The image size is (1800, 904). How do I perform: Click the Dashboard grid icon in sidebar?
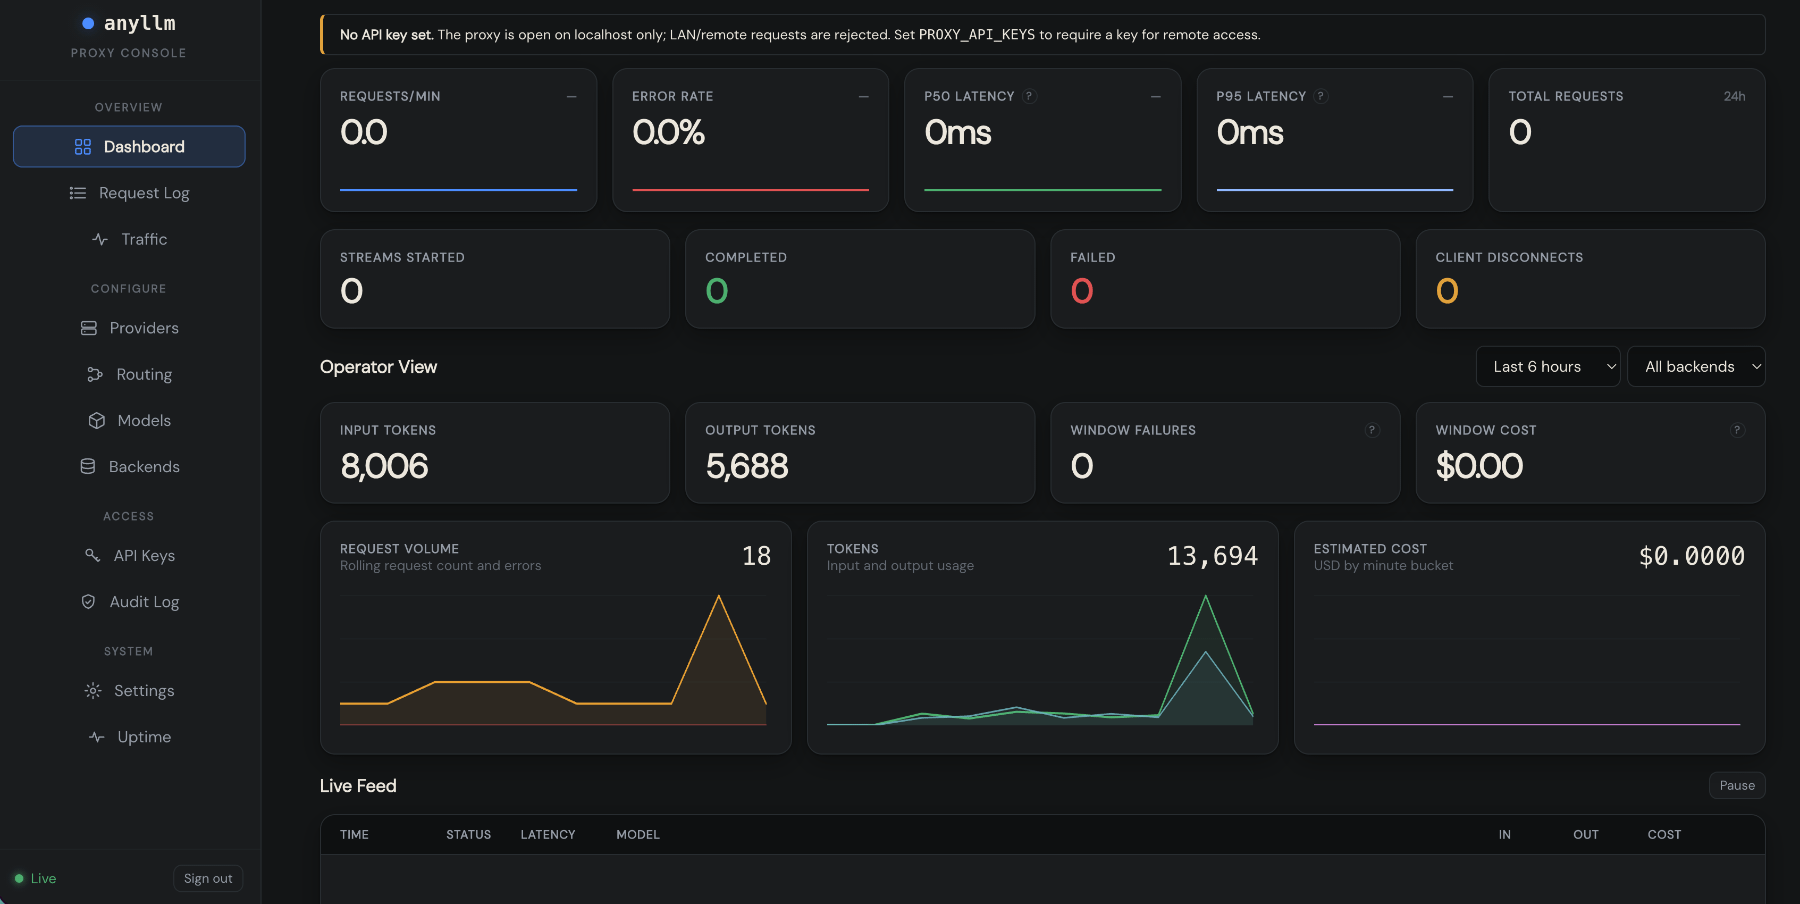click(x=83, y=147)
